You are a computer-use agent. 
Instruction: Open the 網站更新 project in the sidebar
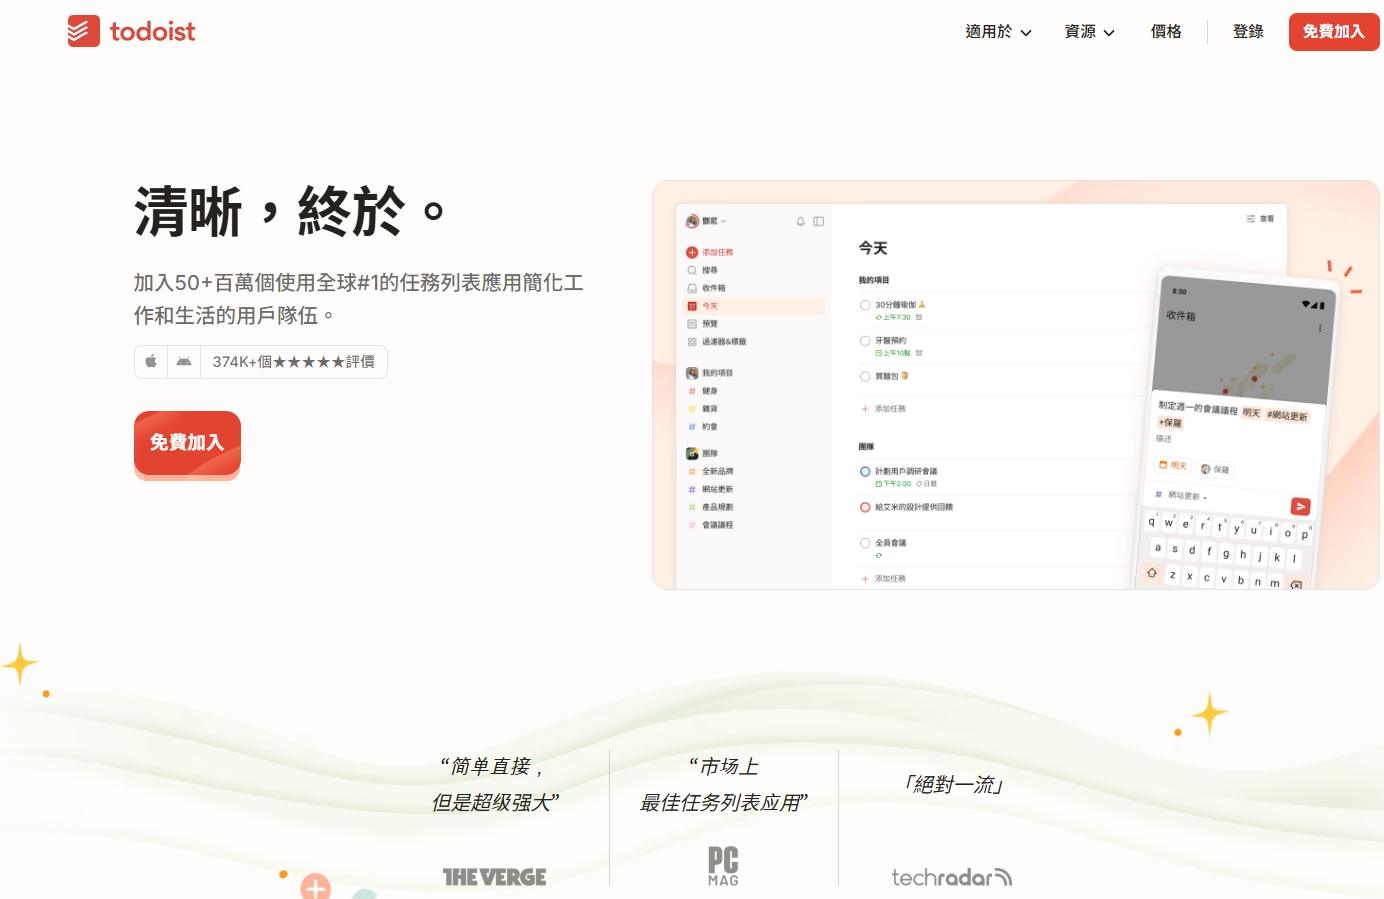coord(710,489)
